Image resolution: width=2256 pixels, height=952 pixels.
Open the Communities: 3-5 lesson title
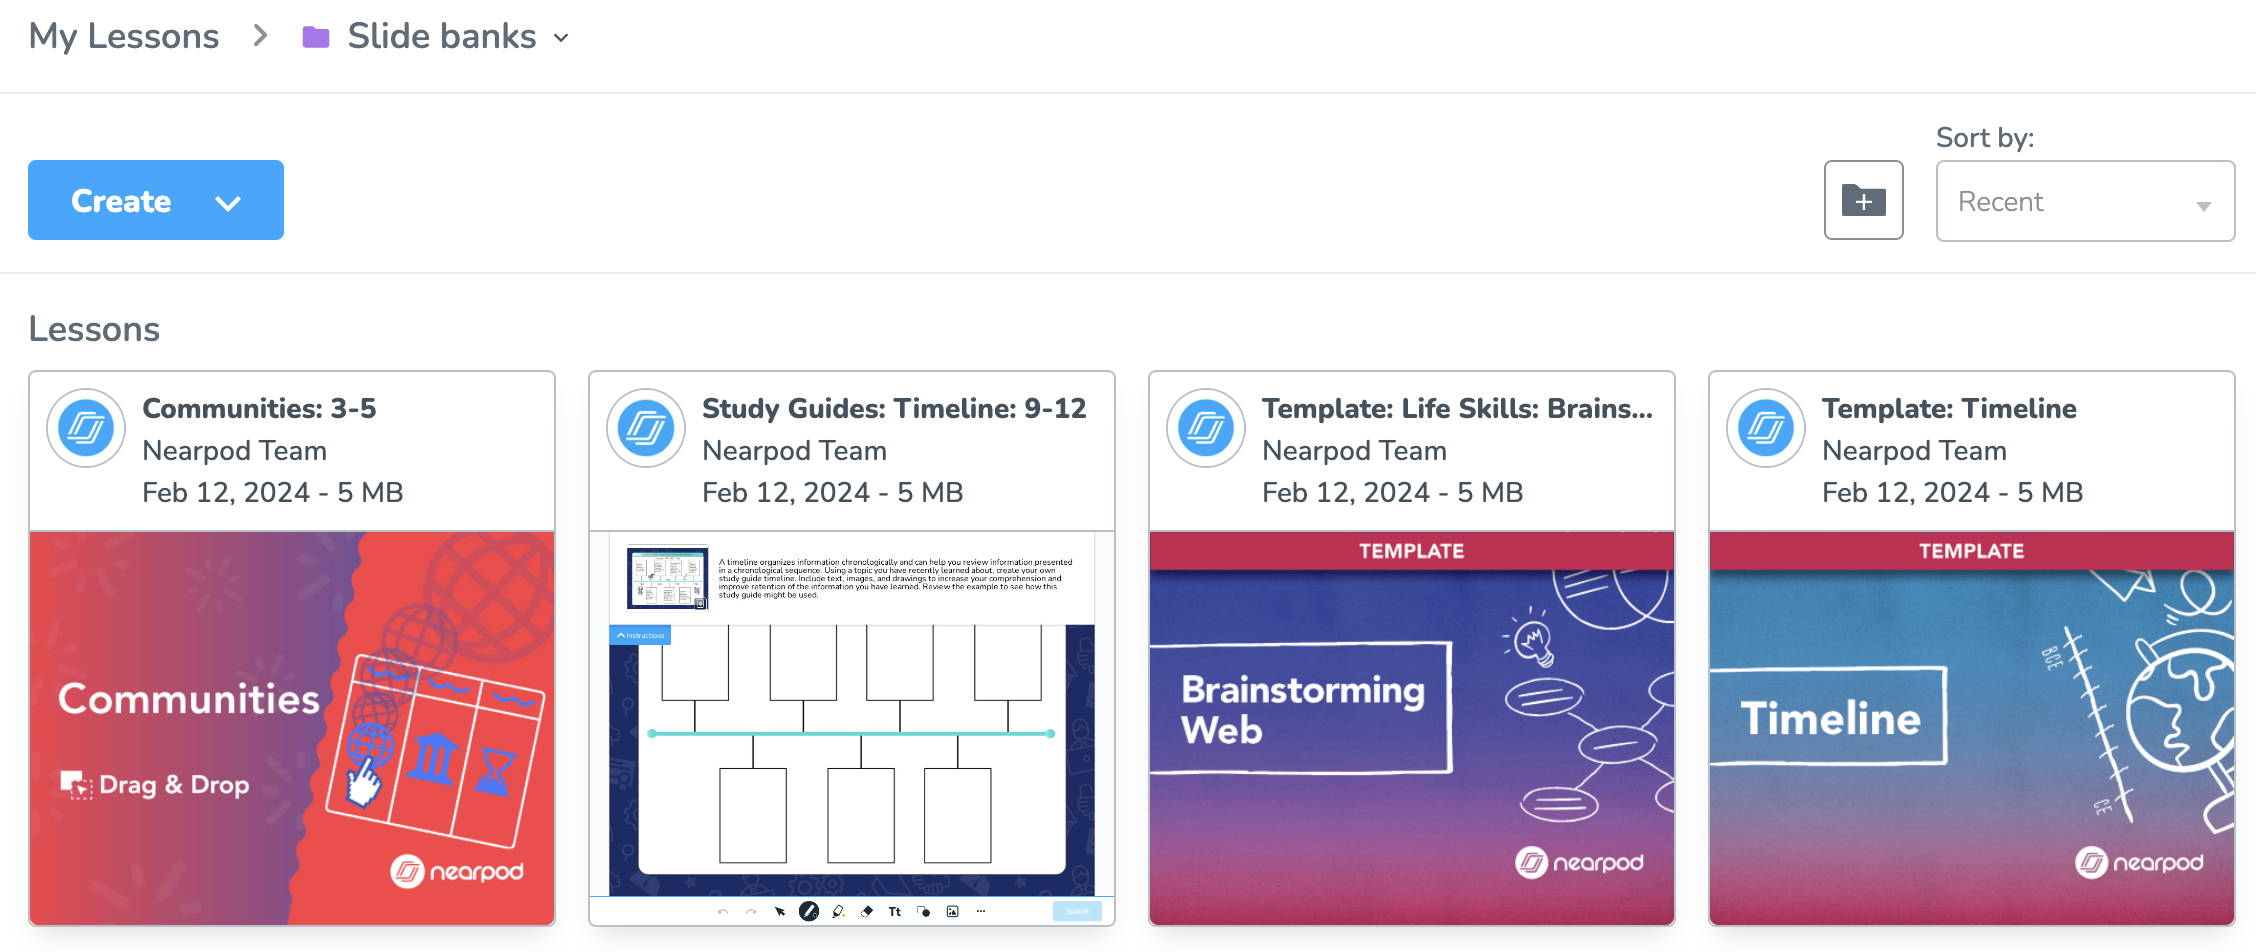tap(259, 408)
